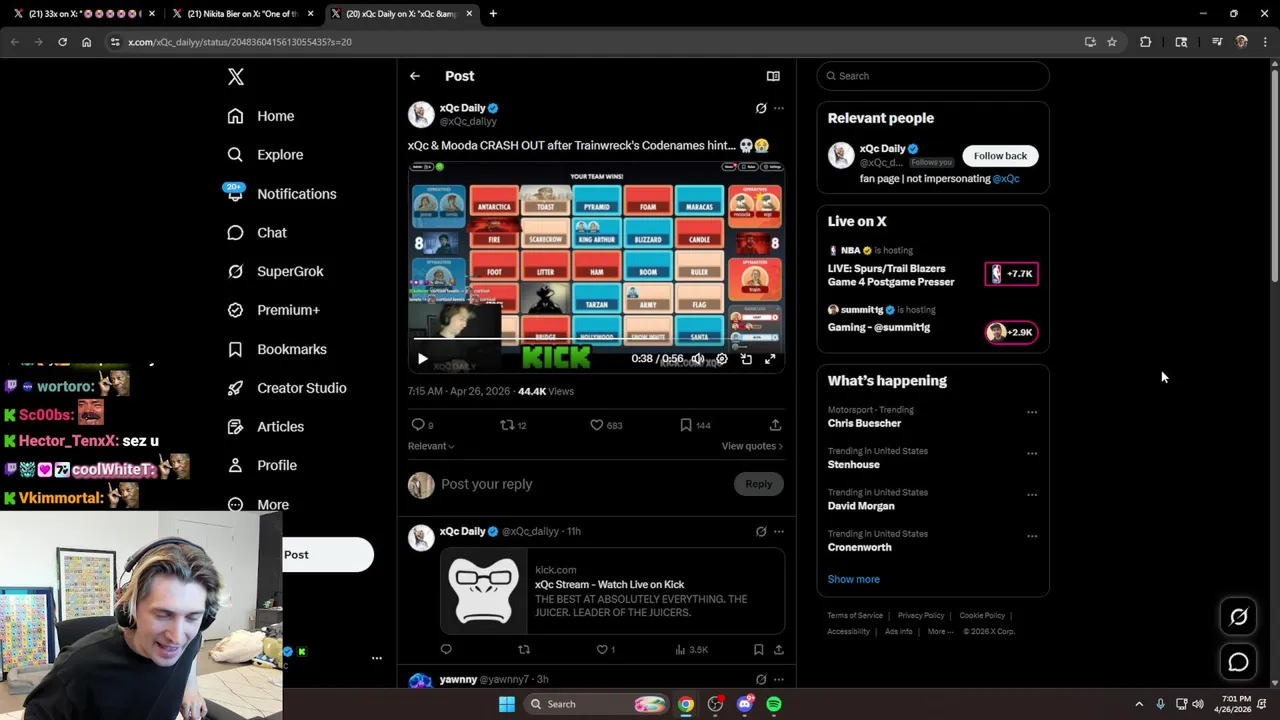Open the Bookmarks icon in the sidebar
1280x720 pixels.
tap(235, 349)
